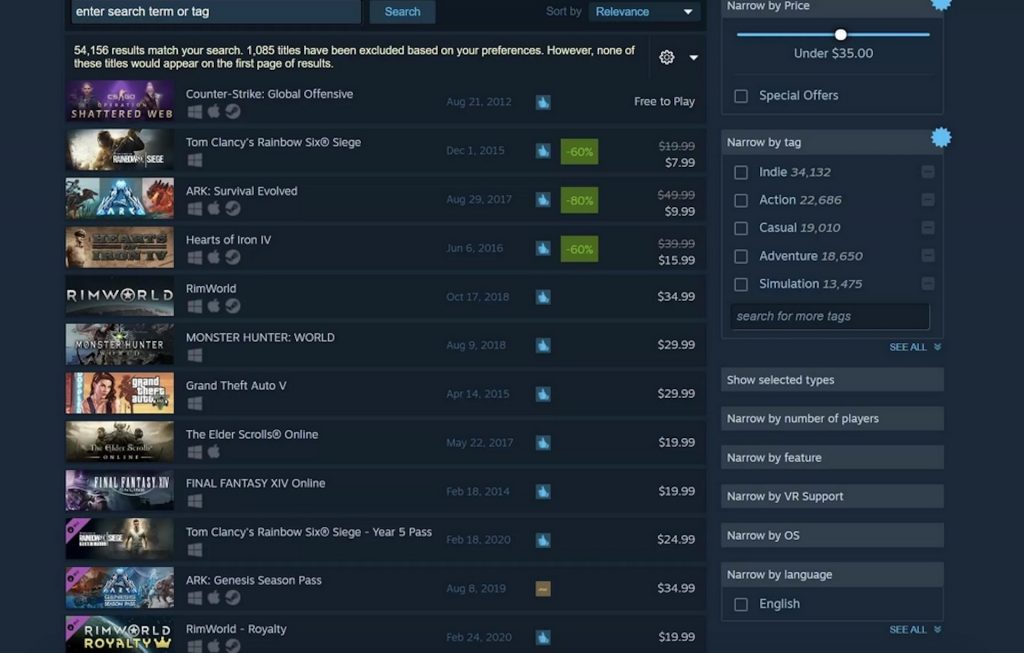This screenshot has width=1024, height=653.
Task: Click SteamOS icon under RimWorld base game
Action: pos(232,306)
